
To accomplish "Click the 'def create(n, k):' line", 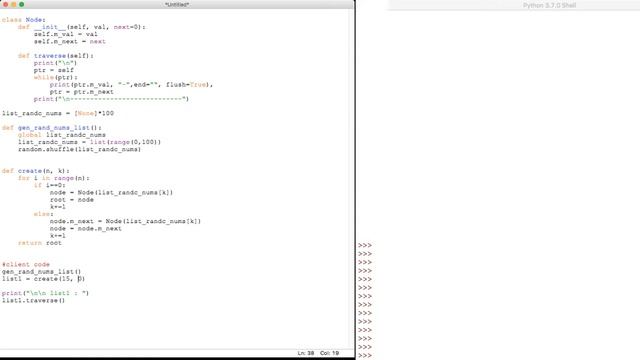I will (36, 171).
